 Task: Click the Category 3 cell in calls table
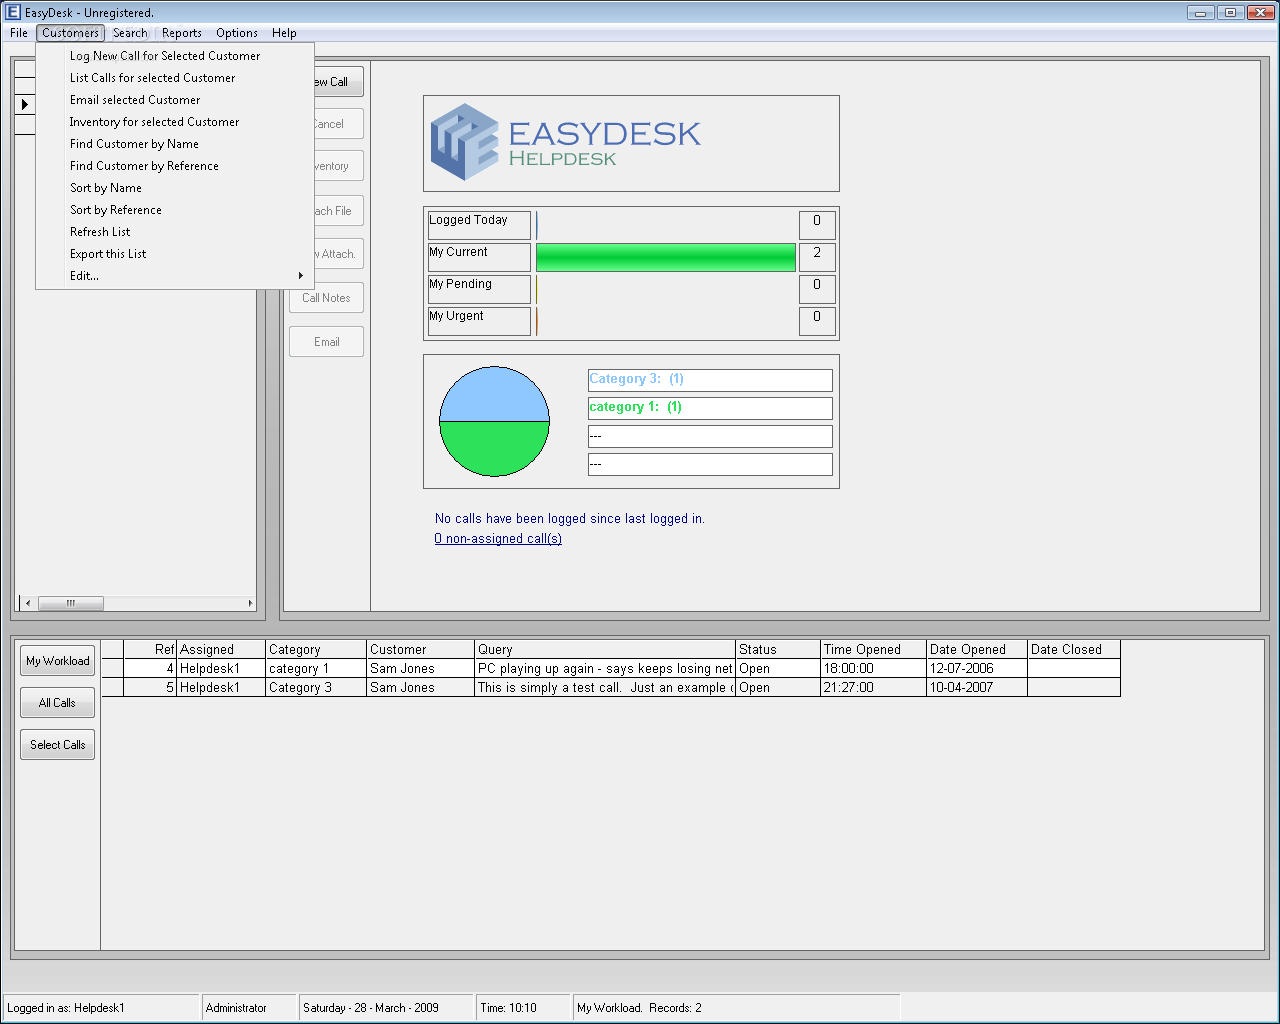pos(316,688)
